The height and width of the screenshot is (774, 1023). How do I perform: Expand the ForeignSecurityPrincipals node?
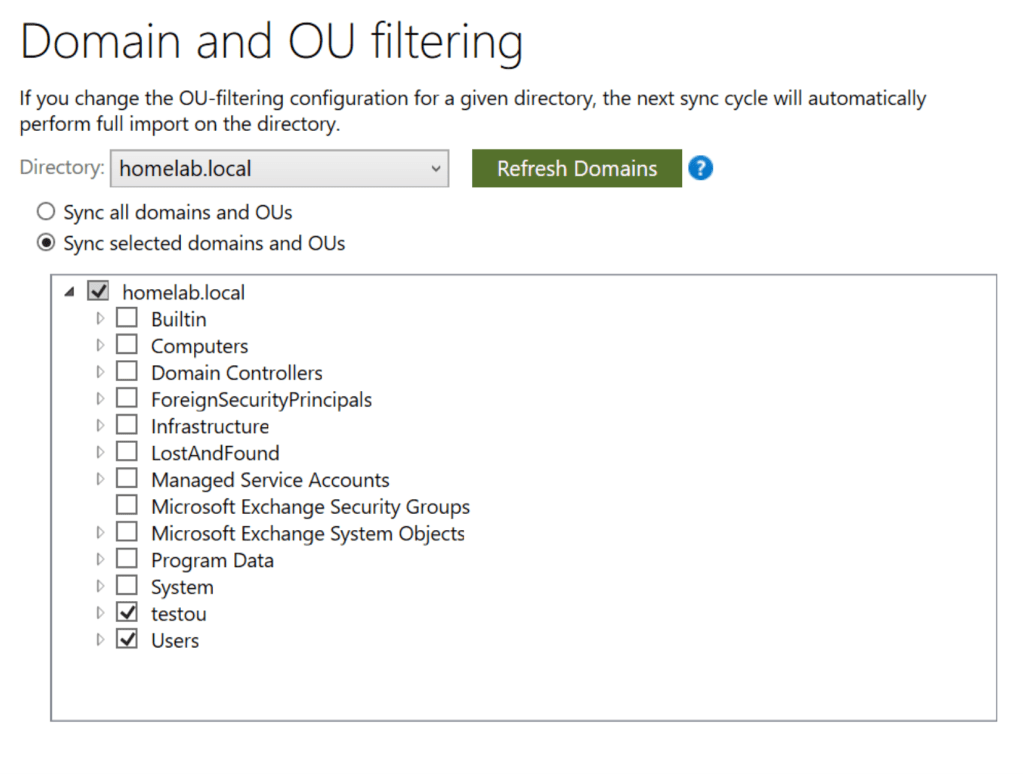99,399
